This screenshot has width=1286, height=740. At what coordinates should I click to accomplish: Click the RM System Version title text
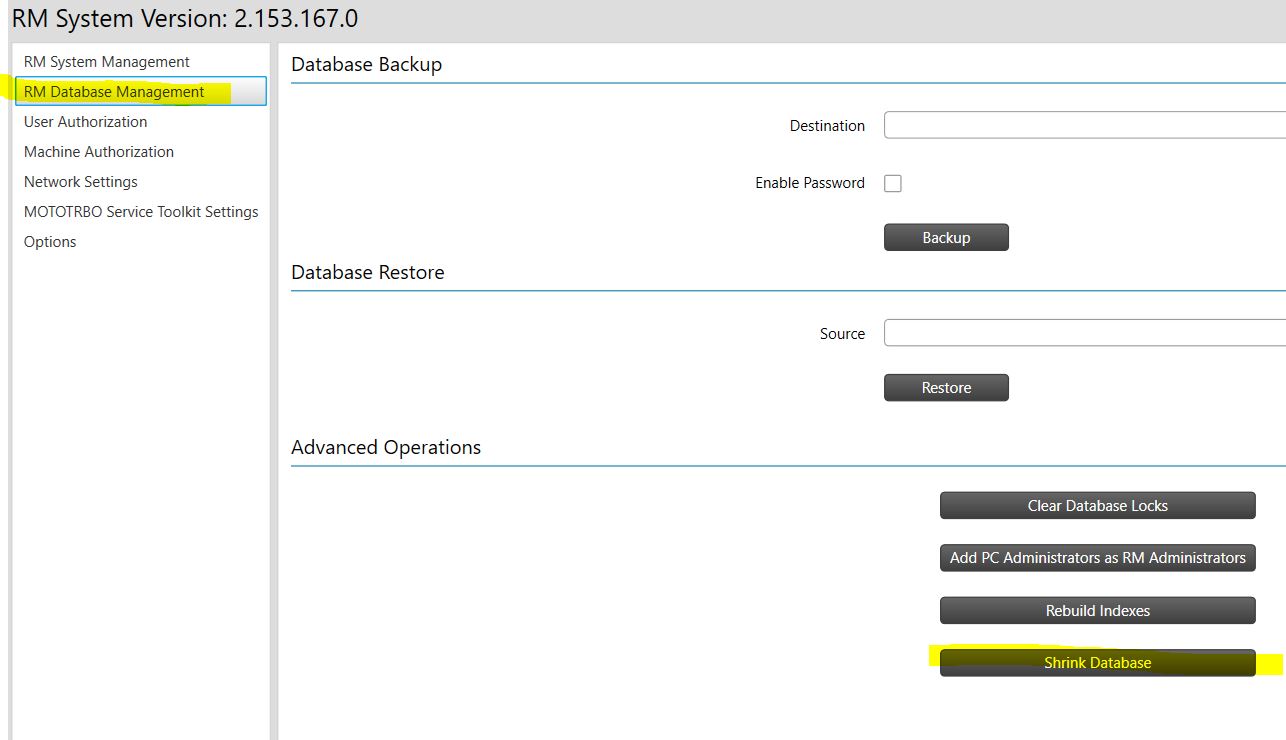185,19
